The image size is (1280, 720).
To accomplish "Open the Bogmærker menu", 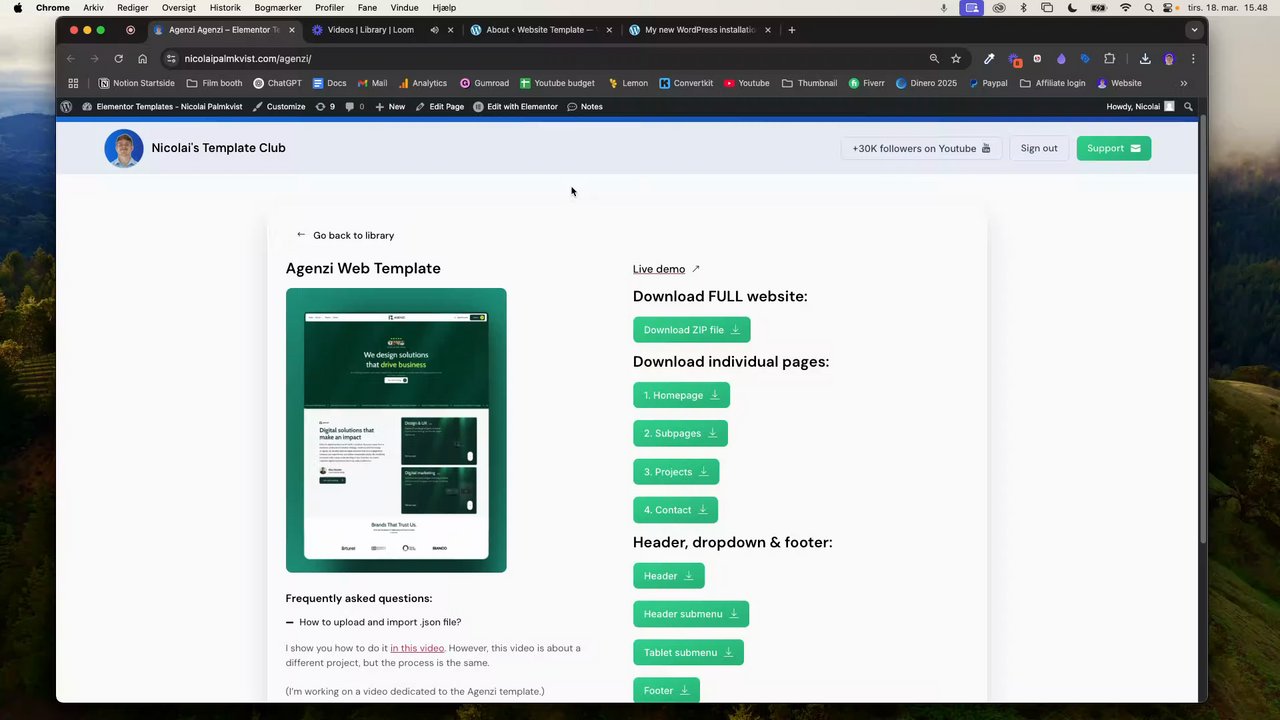I will point(278,7).
